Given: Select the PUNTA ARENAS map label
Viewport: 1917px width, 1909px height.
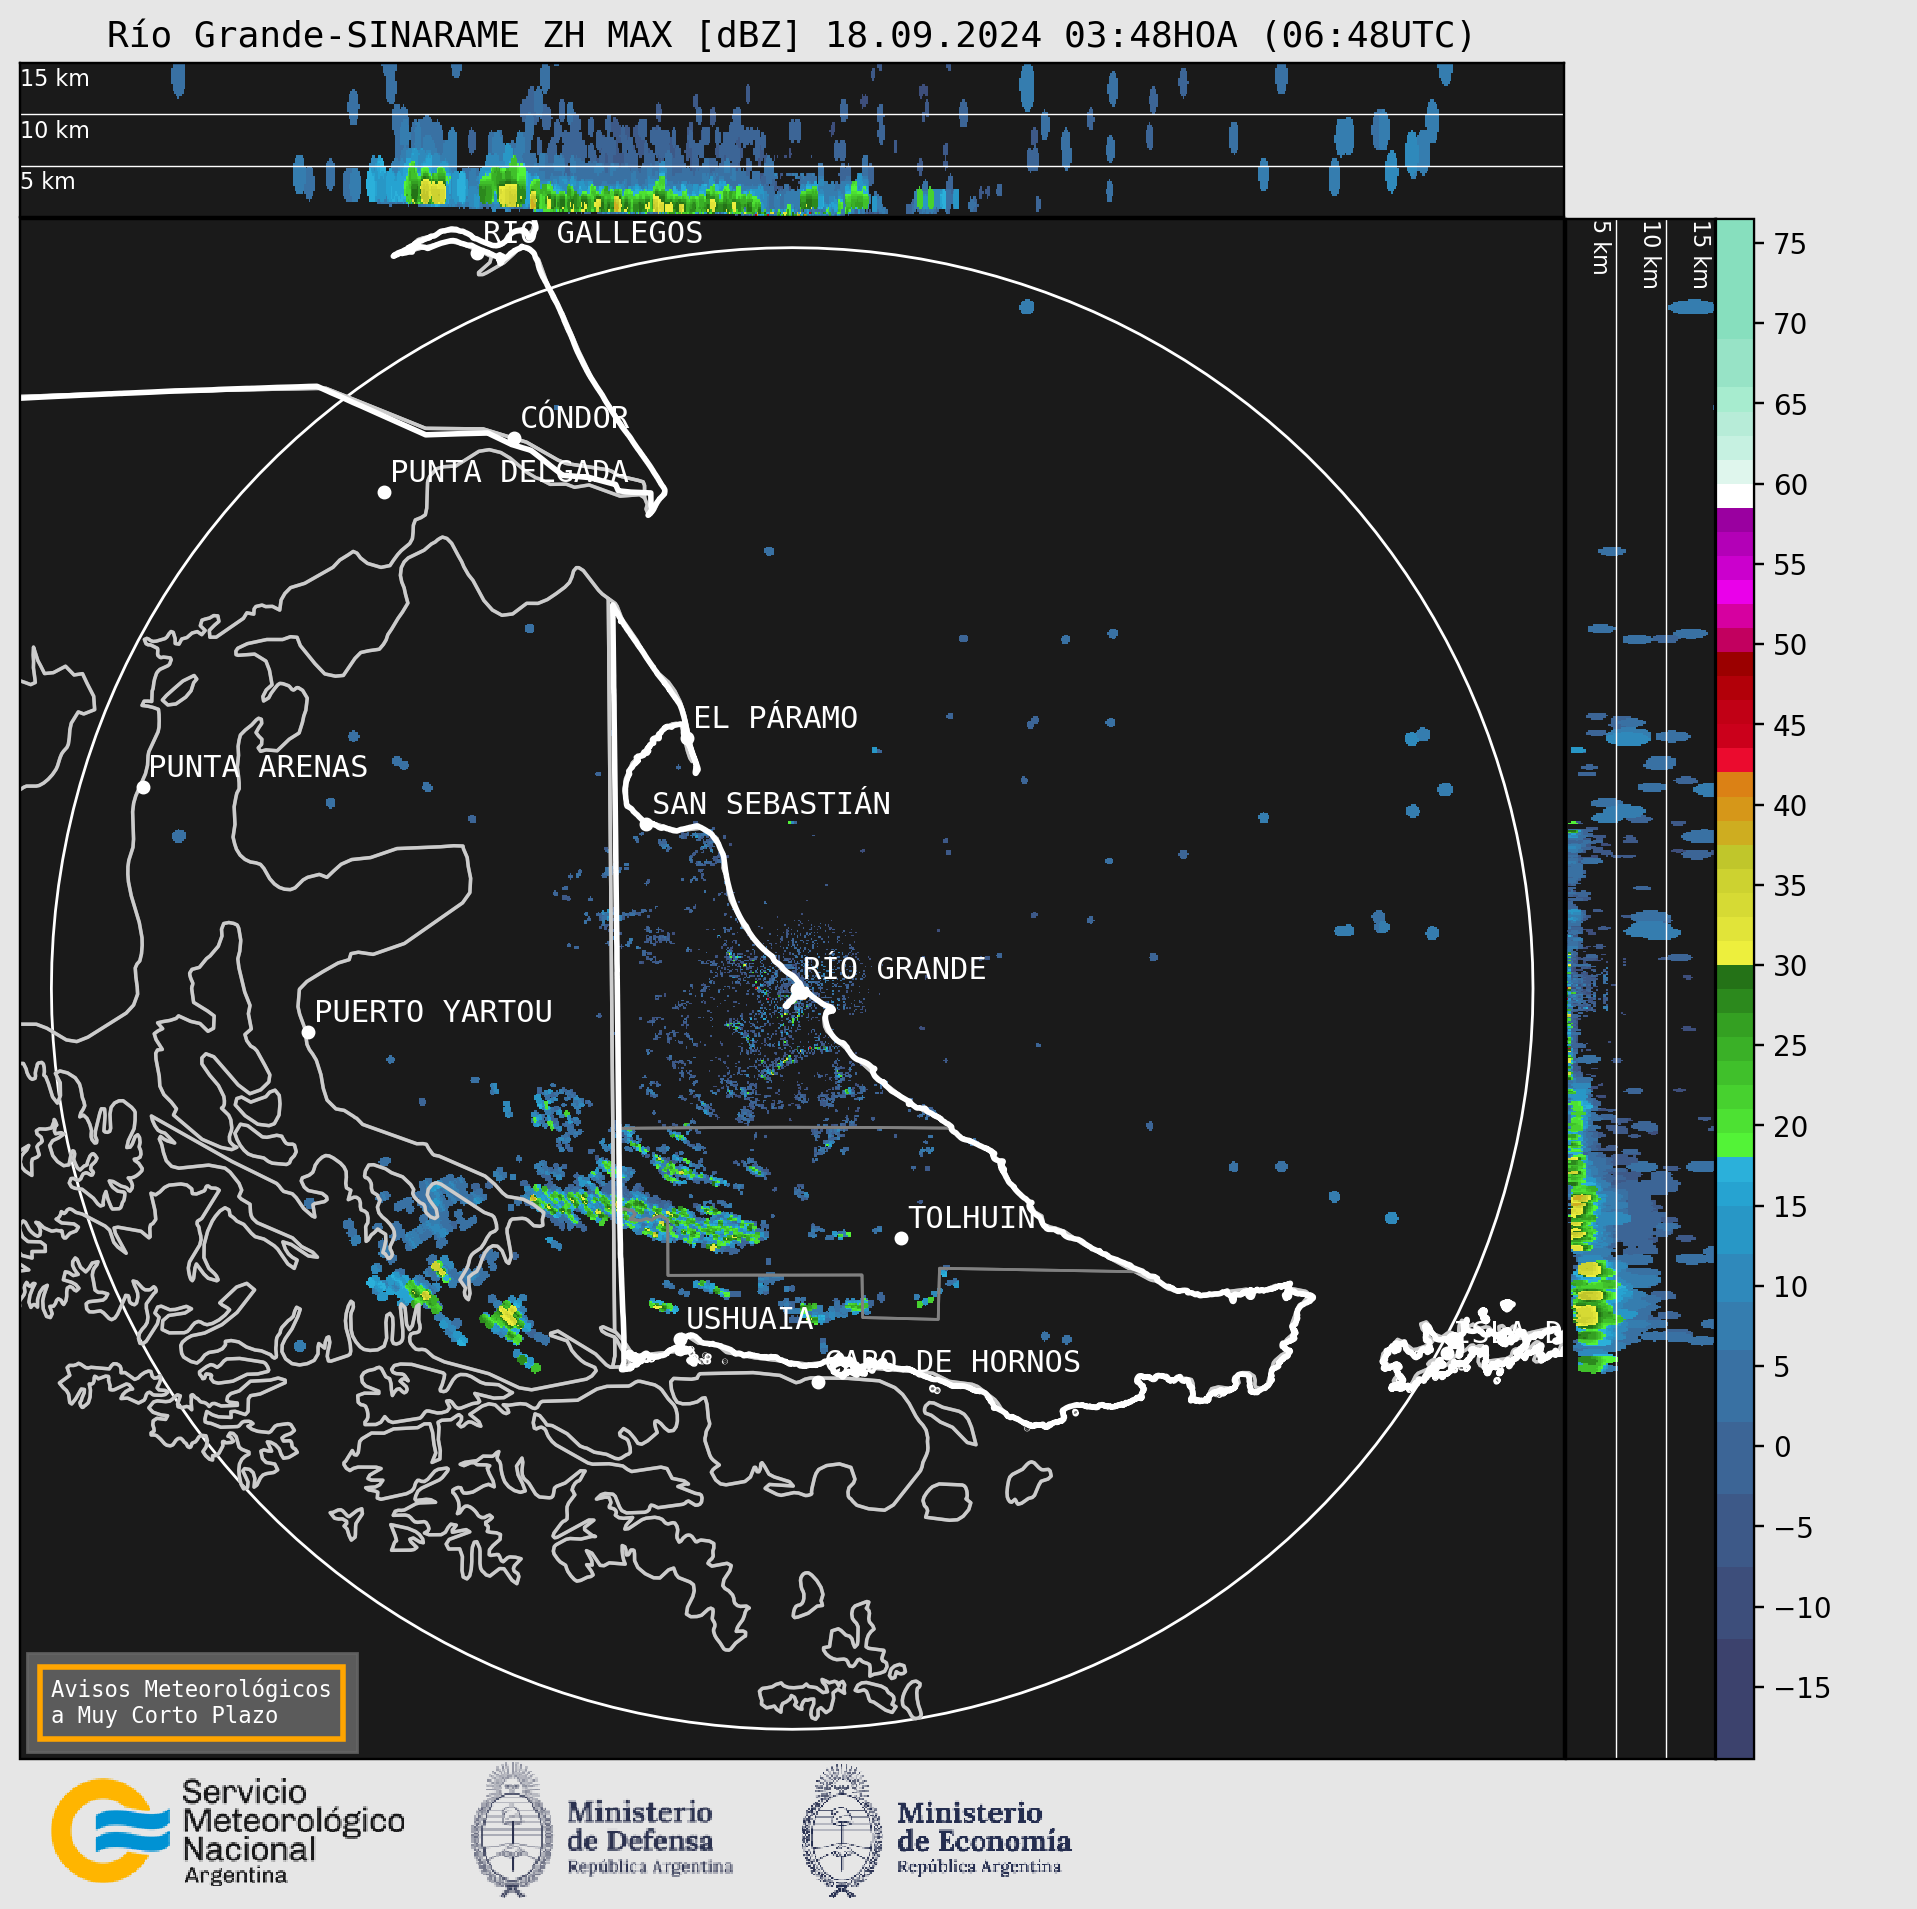Looking at the screenshot, I should click(x=258, y=767).
